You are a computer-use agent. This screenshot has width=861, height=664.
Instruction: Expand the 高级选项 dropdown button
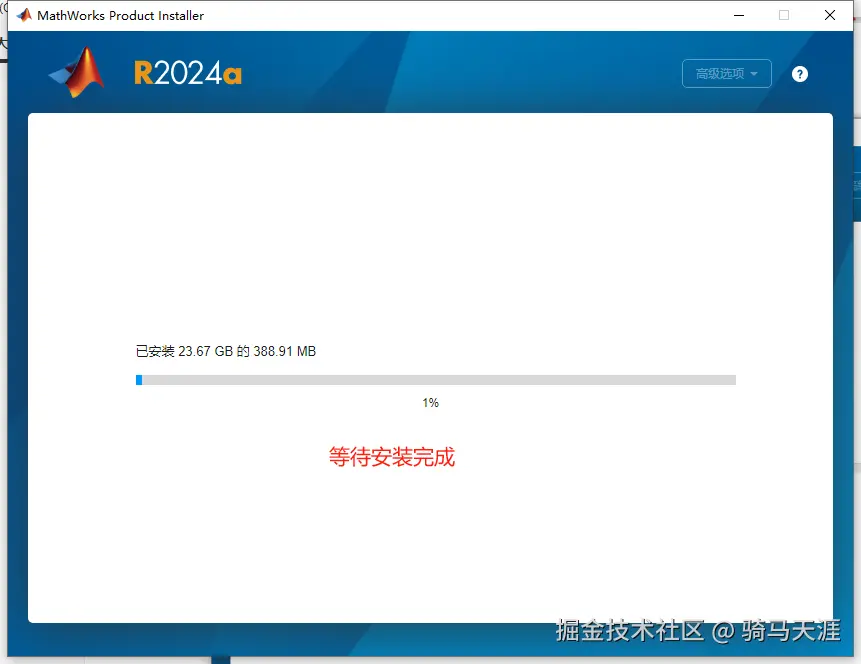726,74
